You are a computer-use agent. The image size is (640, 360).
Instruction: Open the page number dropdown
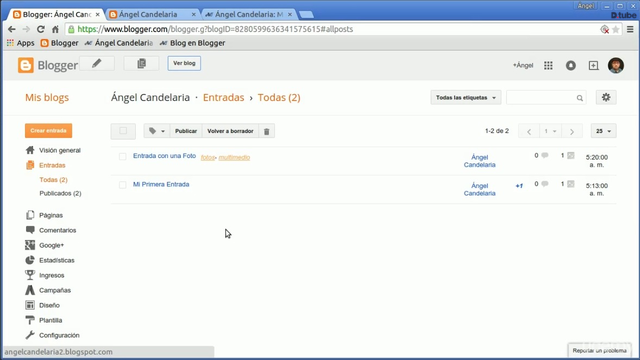pos(550,131)
